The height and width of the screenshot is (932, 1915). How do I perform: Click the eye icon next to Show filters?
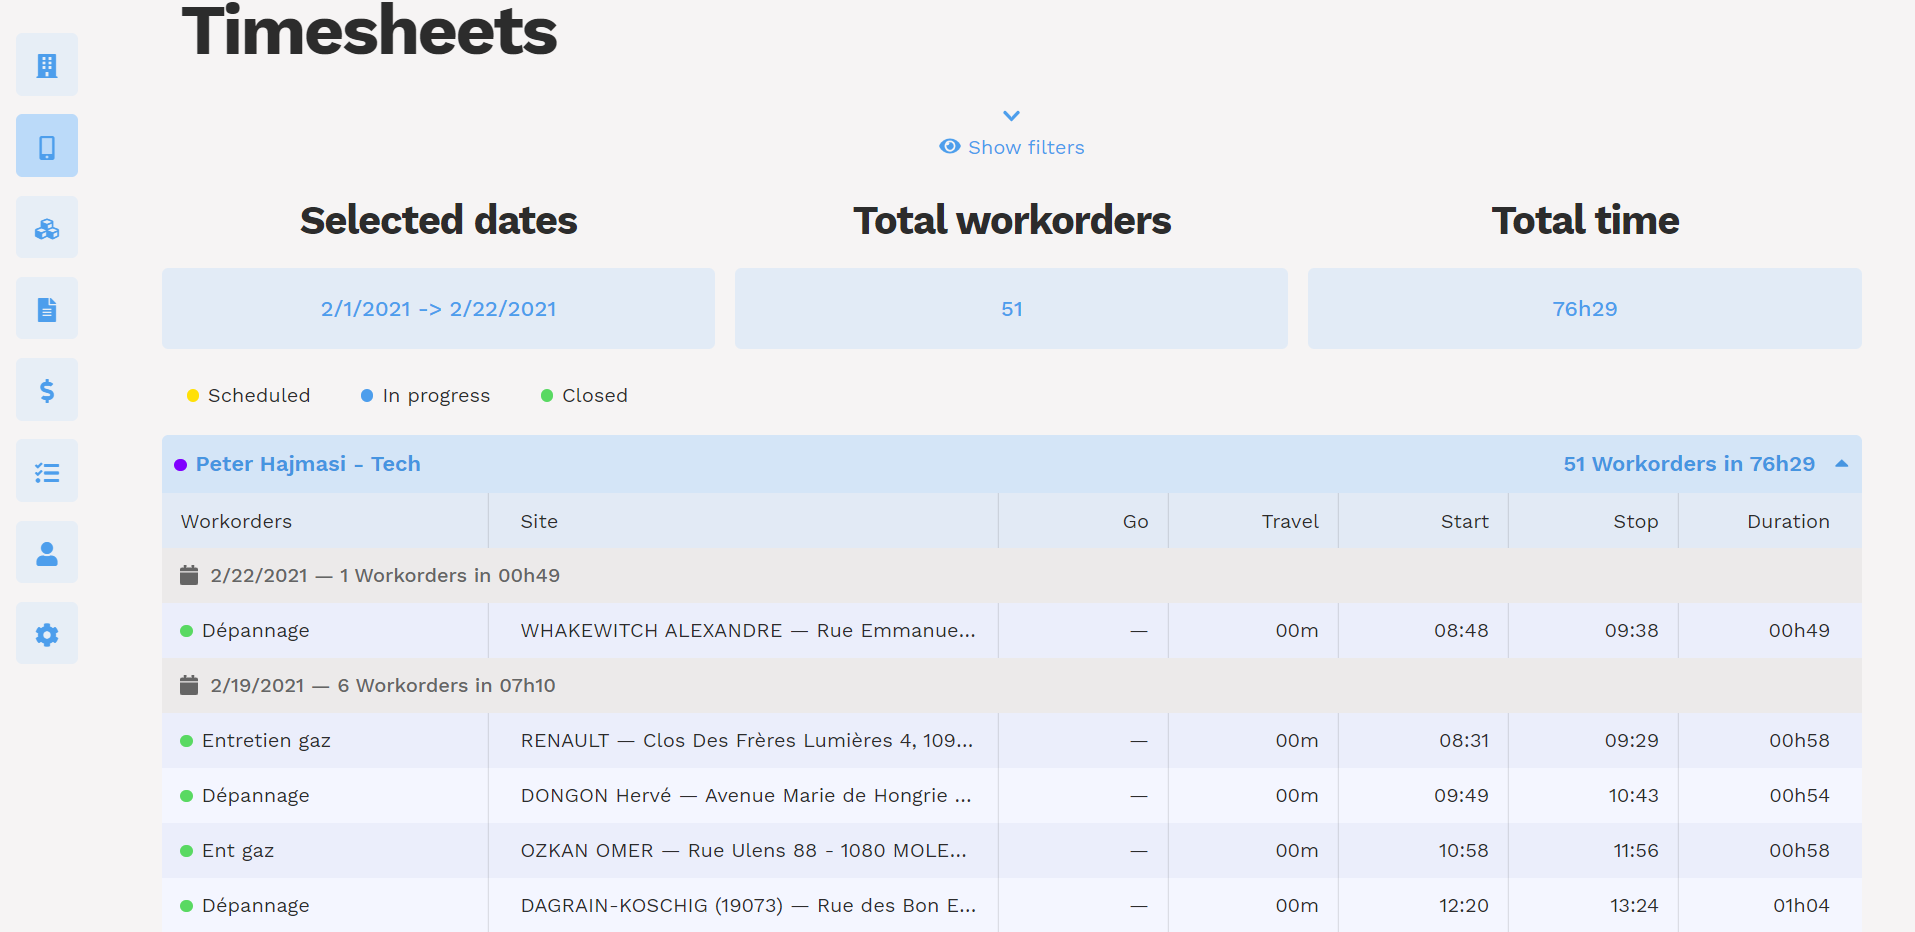pyautogui.click(x=948, y=146)
